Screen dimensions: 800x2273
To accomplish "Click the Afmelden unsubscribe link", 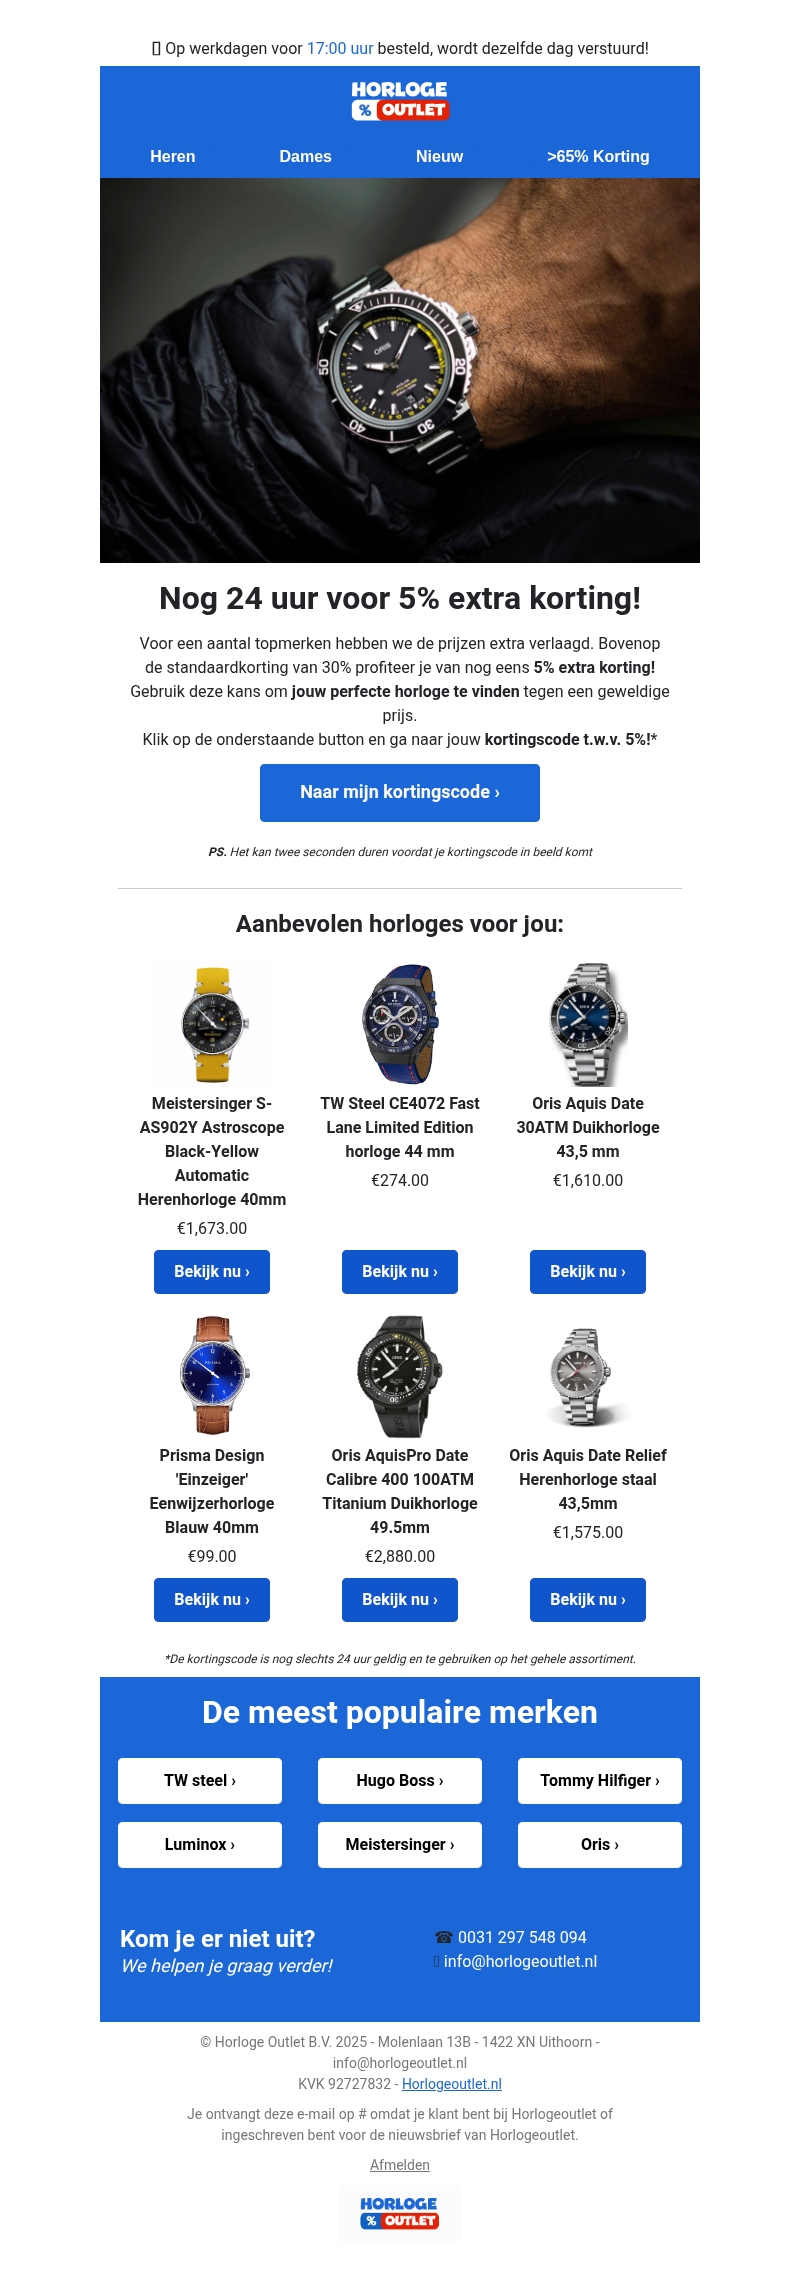I will (400, 2165).
